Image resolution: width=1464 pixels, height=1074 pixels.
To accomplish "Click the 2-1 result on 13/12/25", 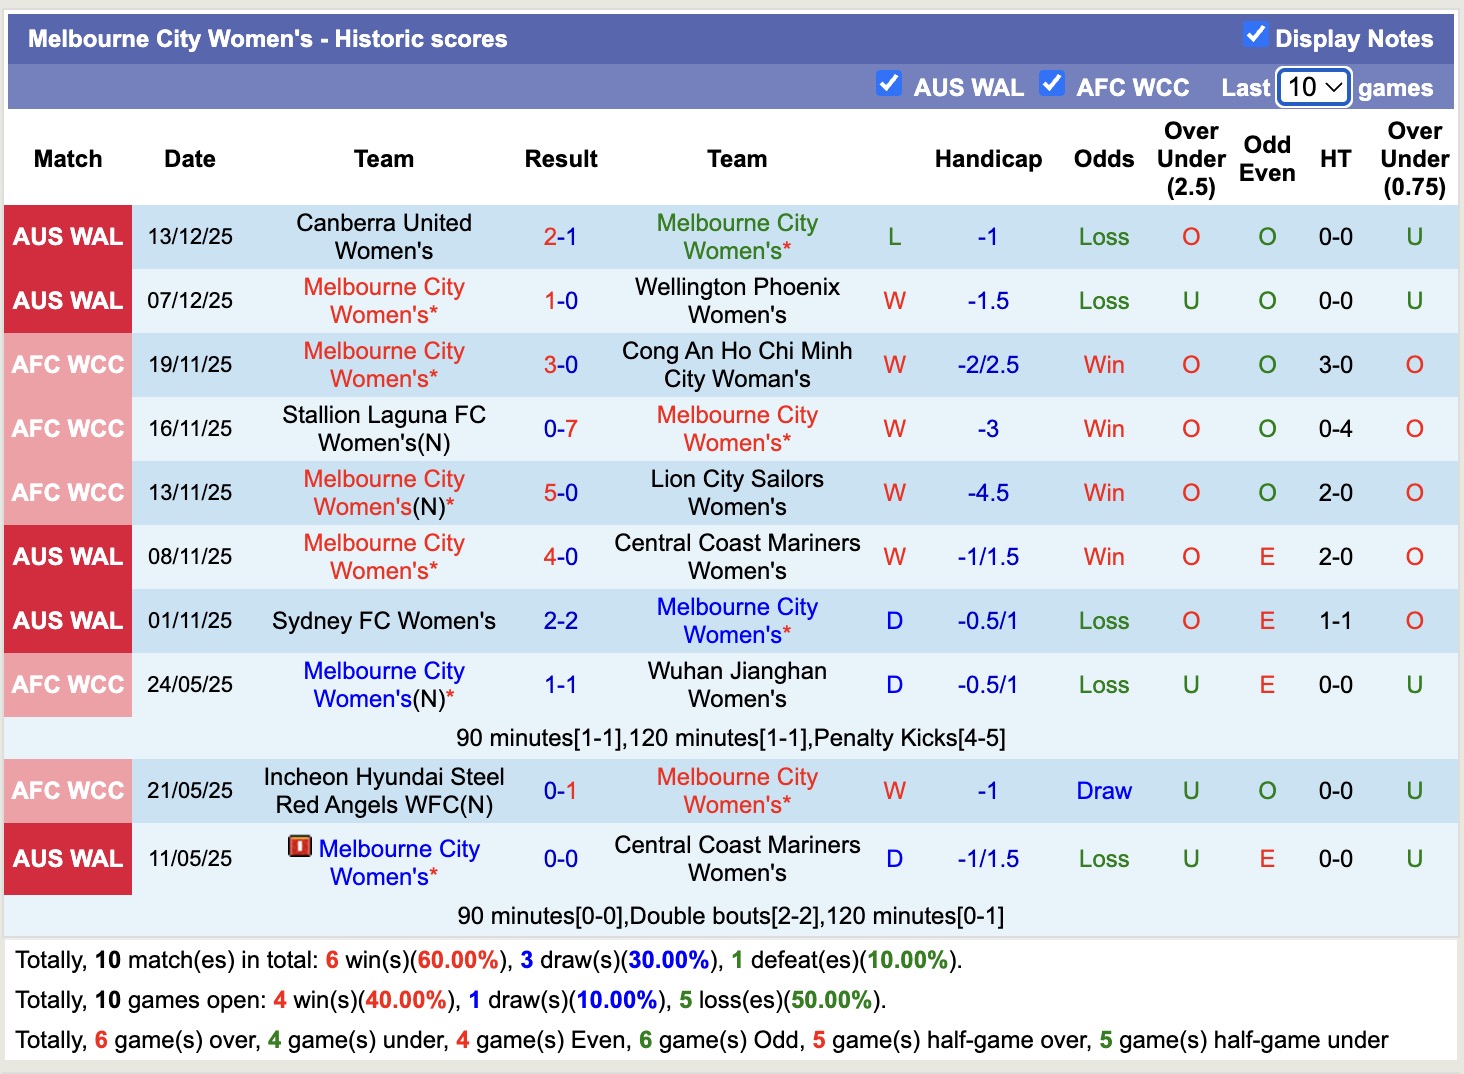I will click(560, 237).
